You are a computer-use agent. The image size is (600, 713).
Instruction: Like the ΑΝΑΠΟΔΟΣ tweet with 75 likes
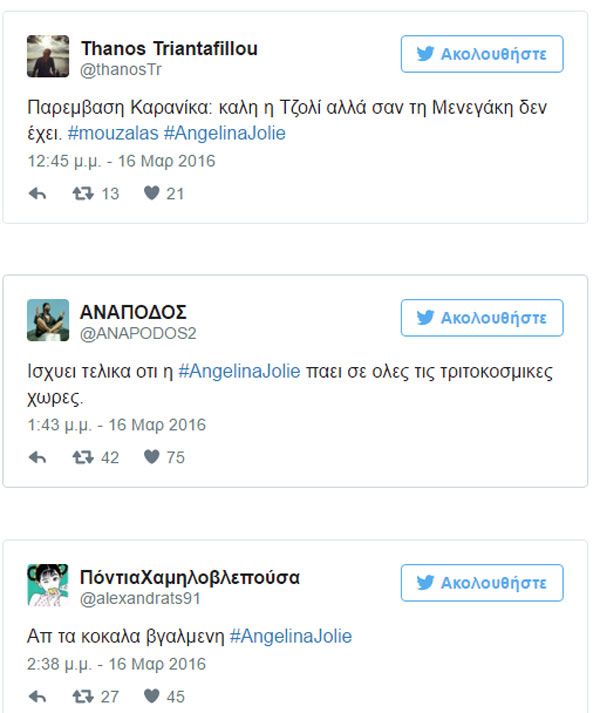point(151,457)
